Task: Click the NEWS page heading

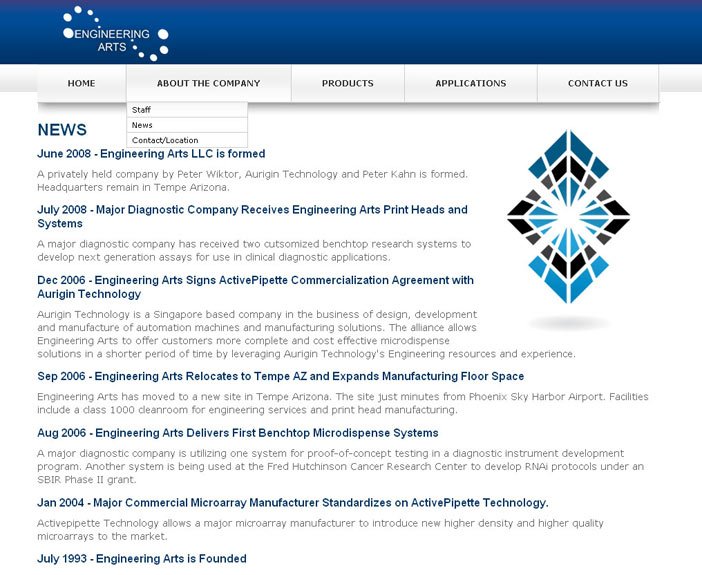Action: click(x=62, y=130)
